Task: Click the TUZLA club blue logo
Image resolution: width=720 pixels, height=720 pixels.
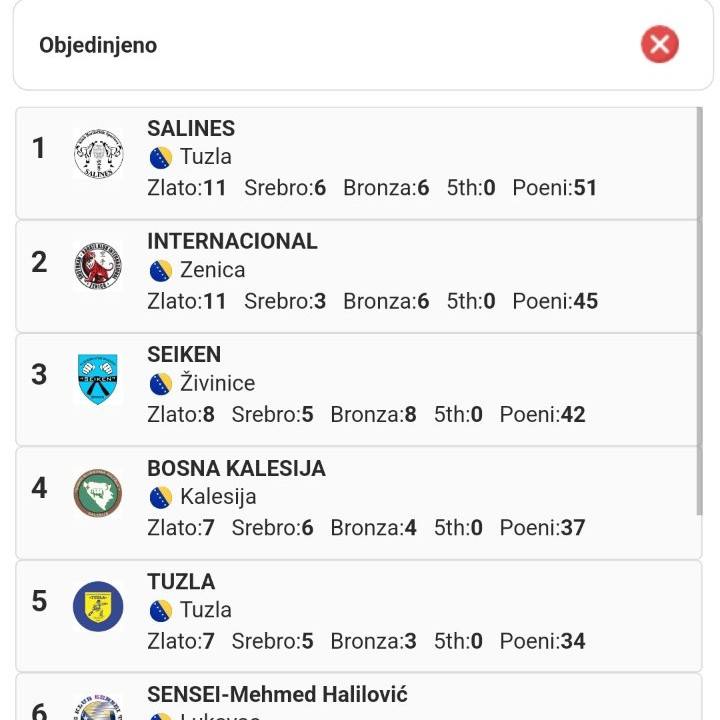Action: pos(98,606)
